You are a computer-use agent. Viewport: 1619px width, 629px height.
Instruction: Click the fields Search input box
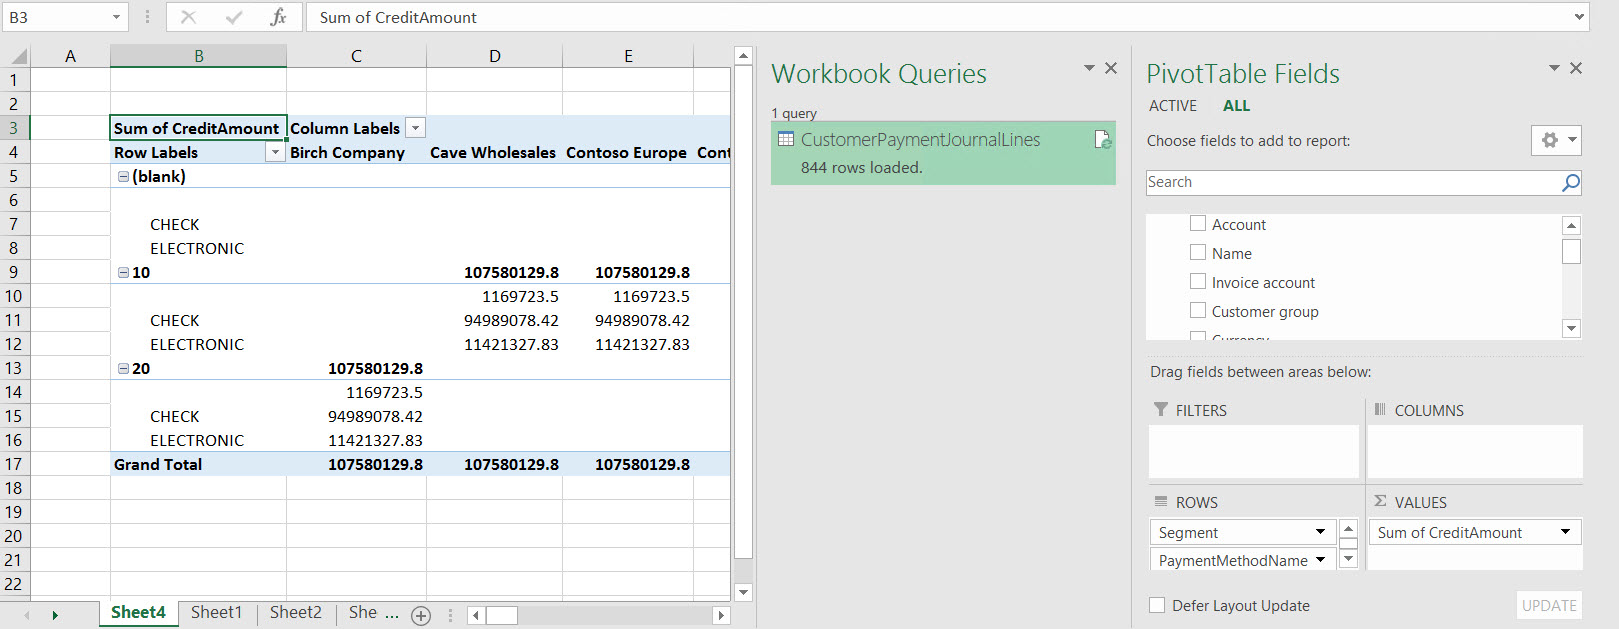tap(1350, 182)
